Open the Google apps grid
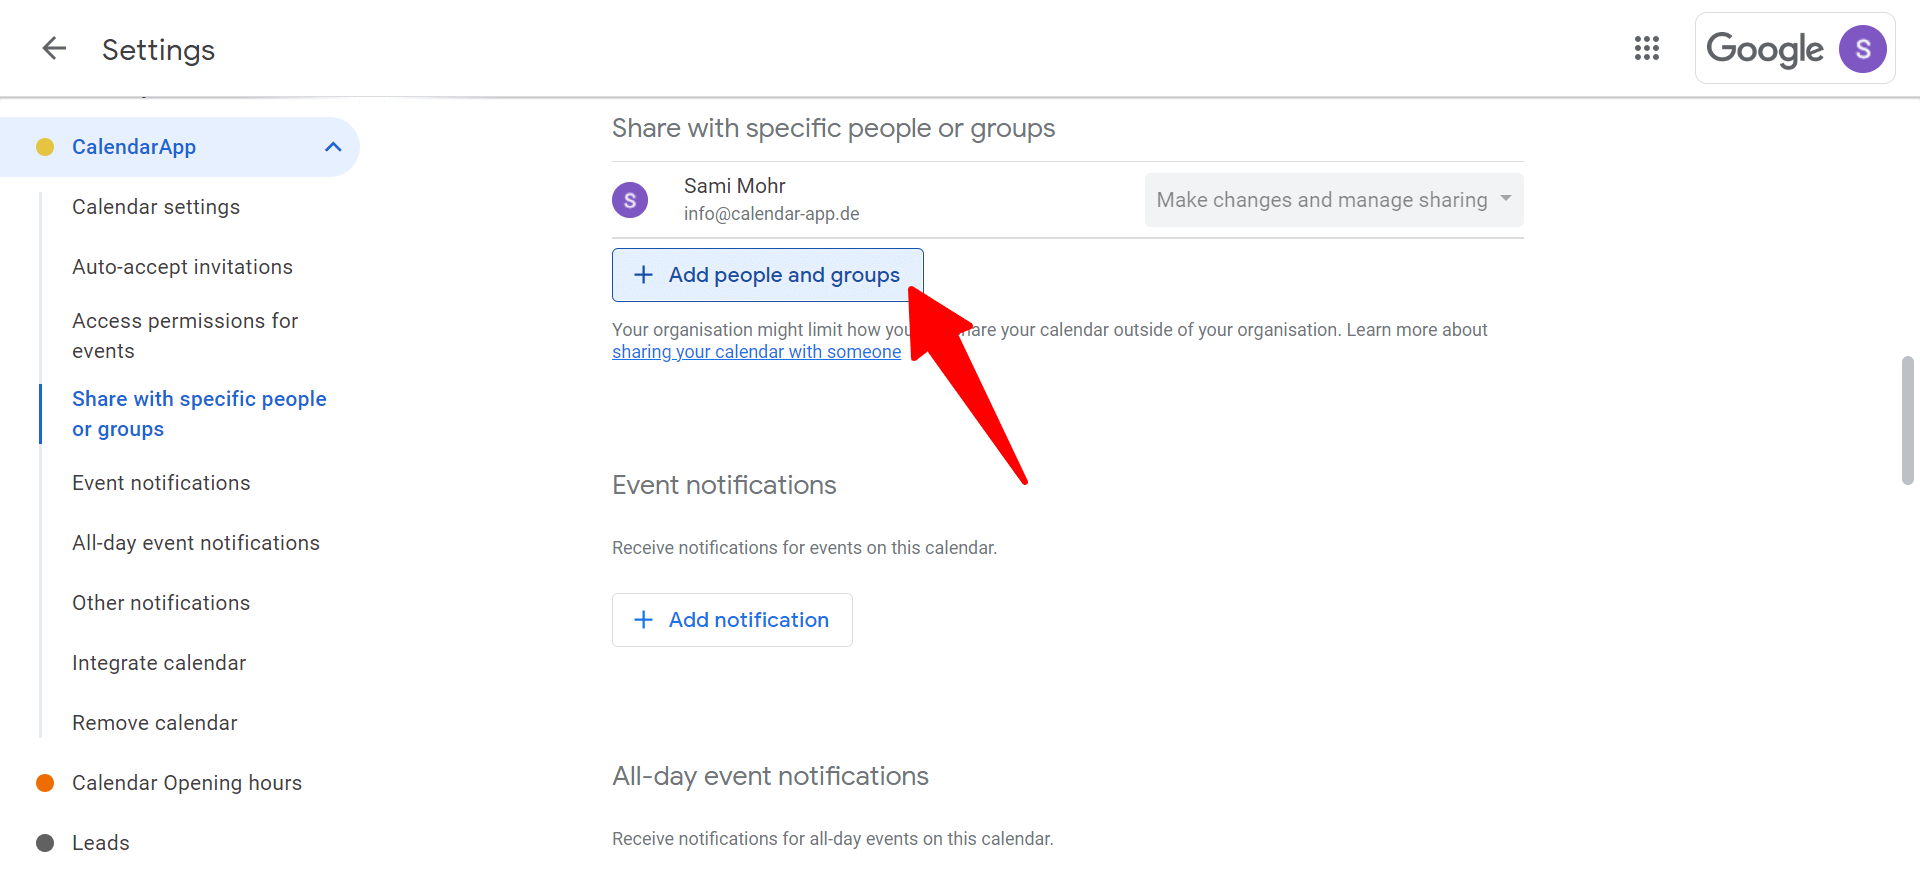The image size is (1920, 880). tap(1647, 48)
